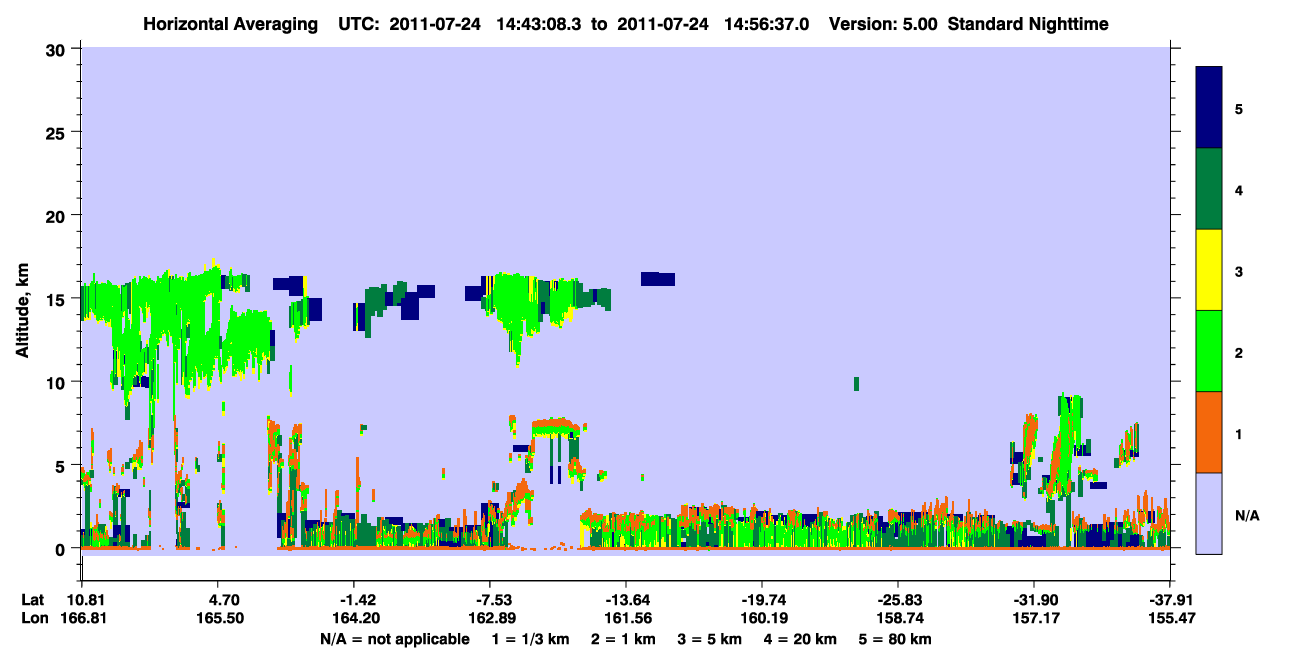Click longitude value 157.17
The height and width of the screenshot is (667, 1300).
coord(1038,619)
